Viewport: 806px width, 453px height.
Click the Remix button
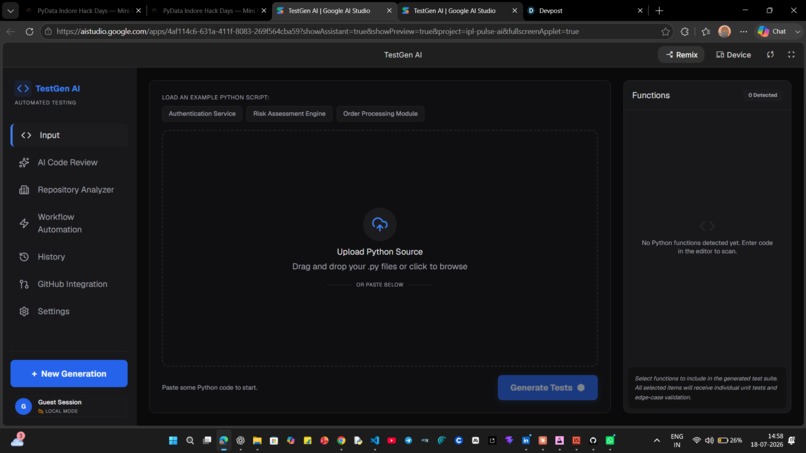pos(682,55)
